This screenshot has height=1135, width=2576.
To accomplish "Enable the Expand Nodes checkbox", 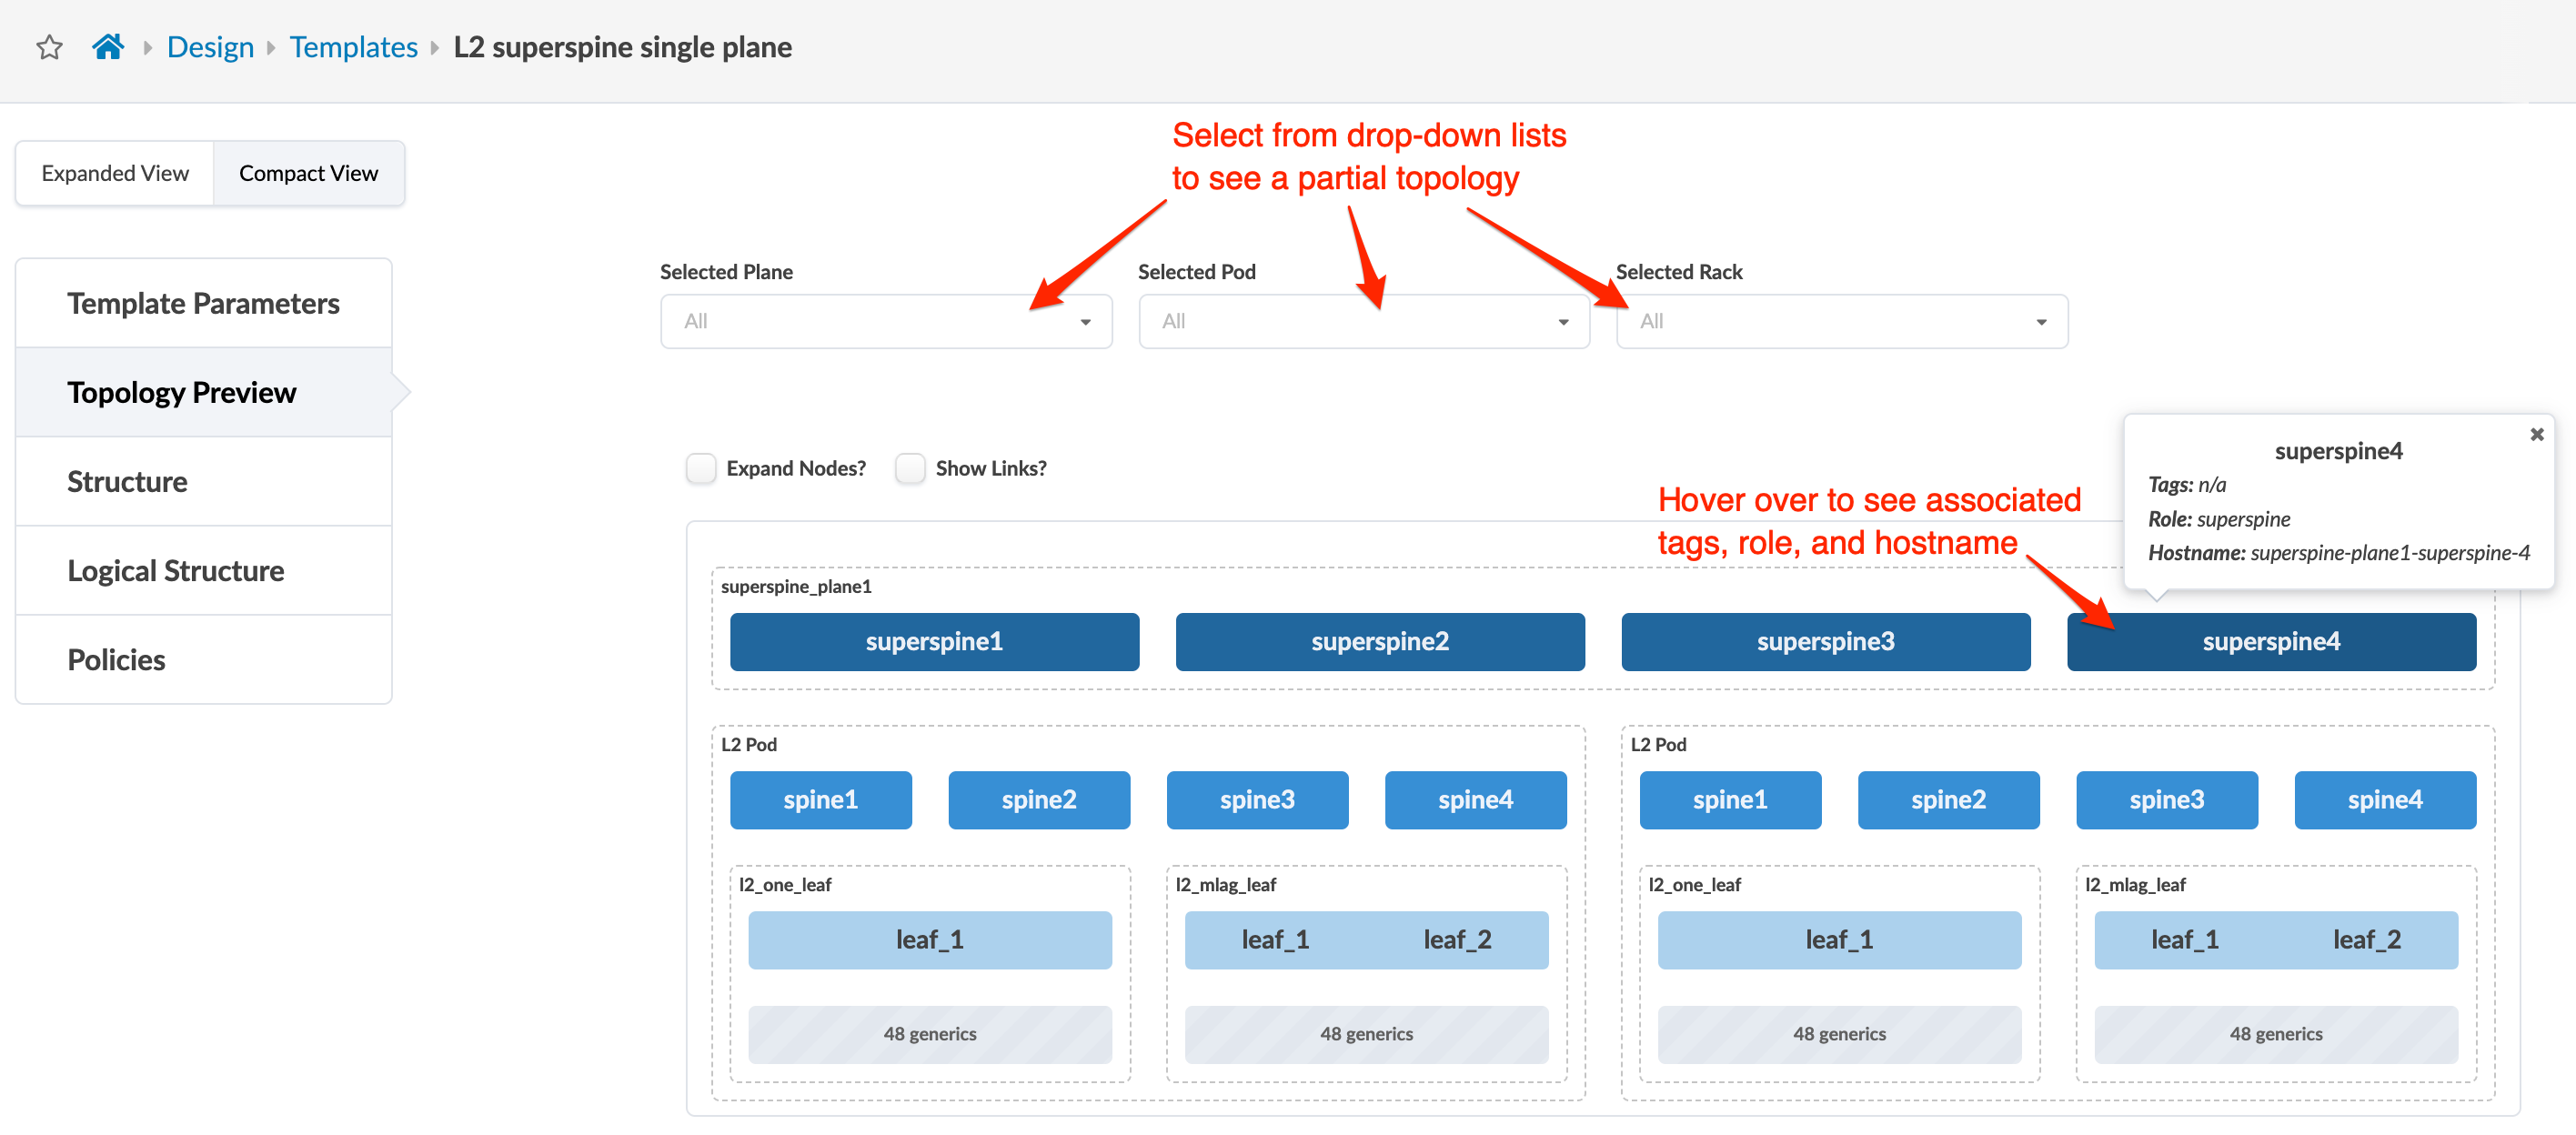I will click(x=701, y=468).
